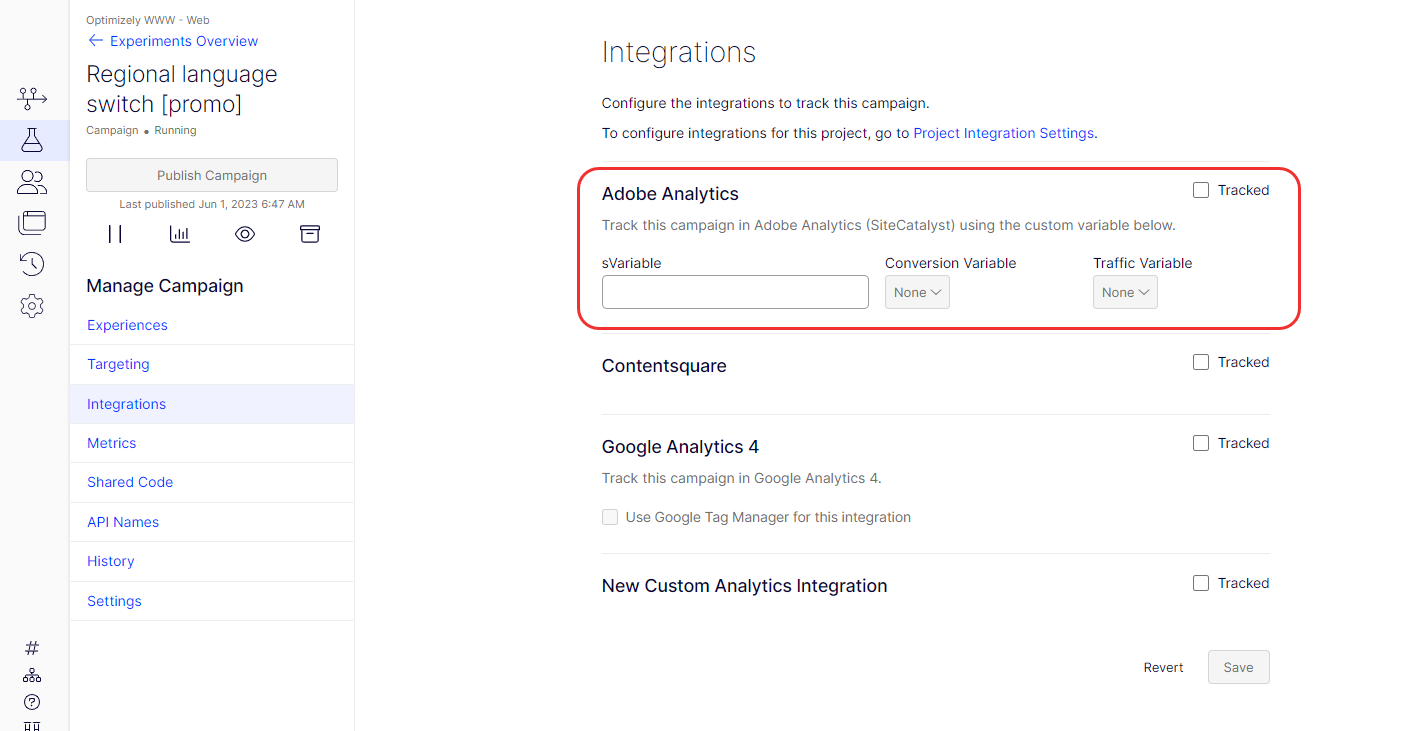Open the Settings gear icon in rail

click(32, 306)
